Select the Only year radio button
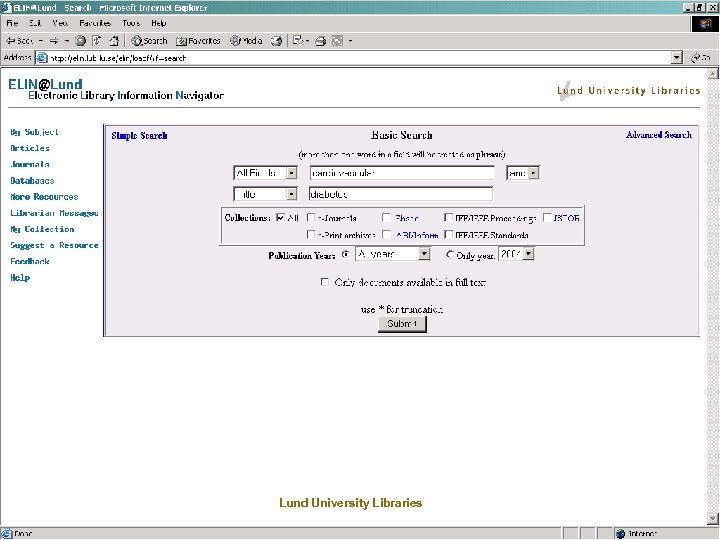720x540 pixels. 450,254
